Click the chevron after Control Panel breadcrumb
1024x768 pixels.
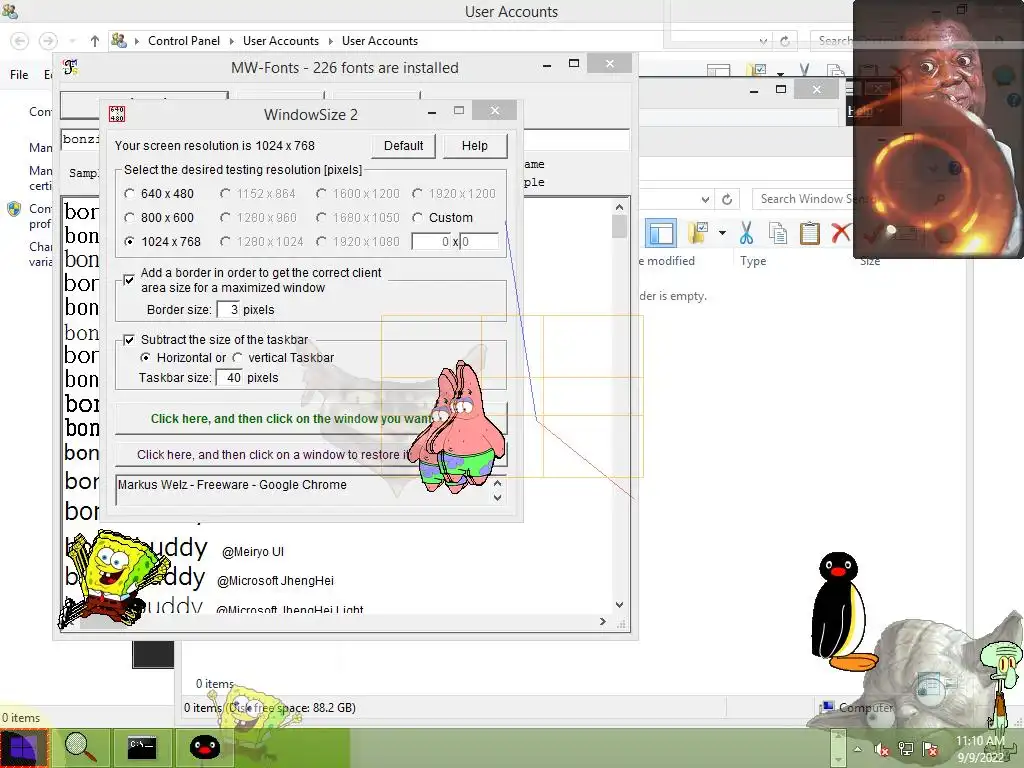pos(231,41)
